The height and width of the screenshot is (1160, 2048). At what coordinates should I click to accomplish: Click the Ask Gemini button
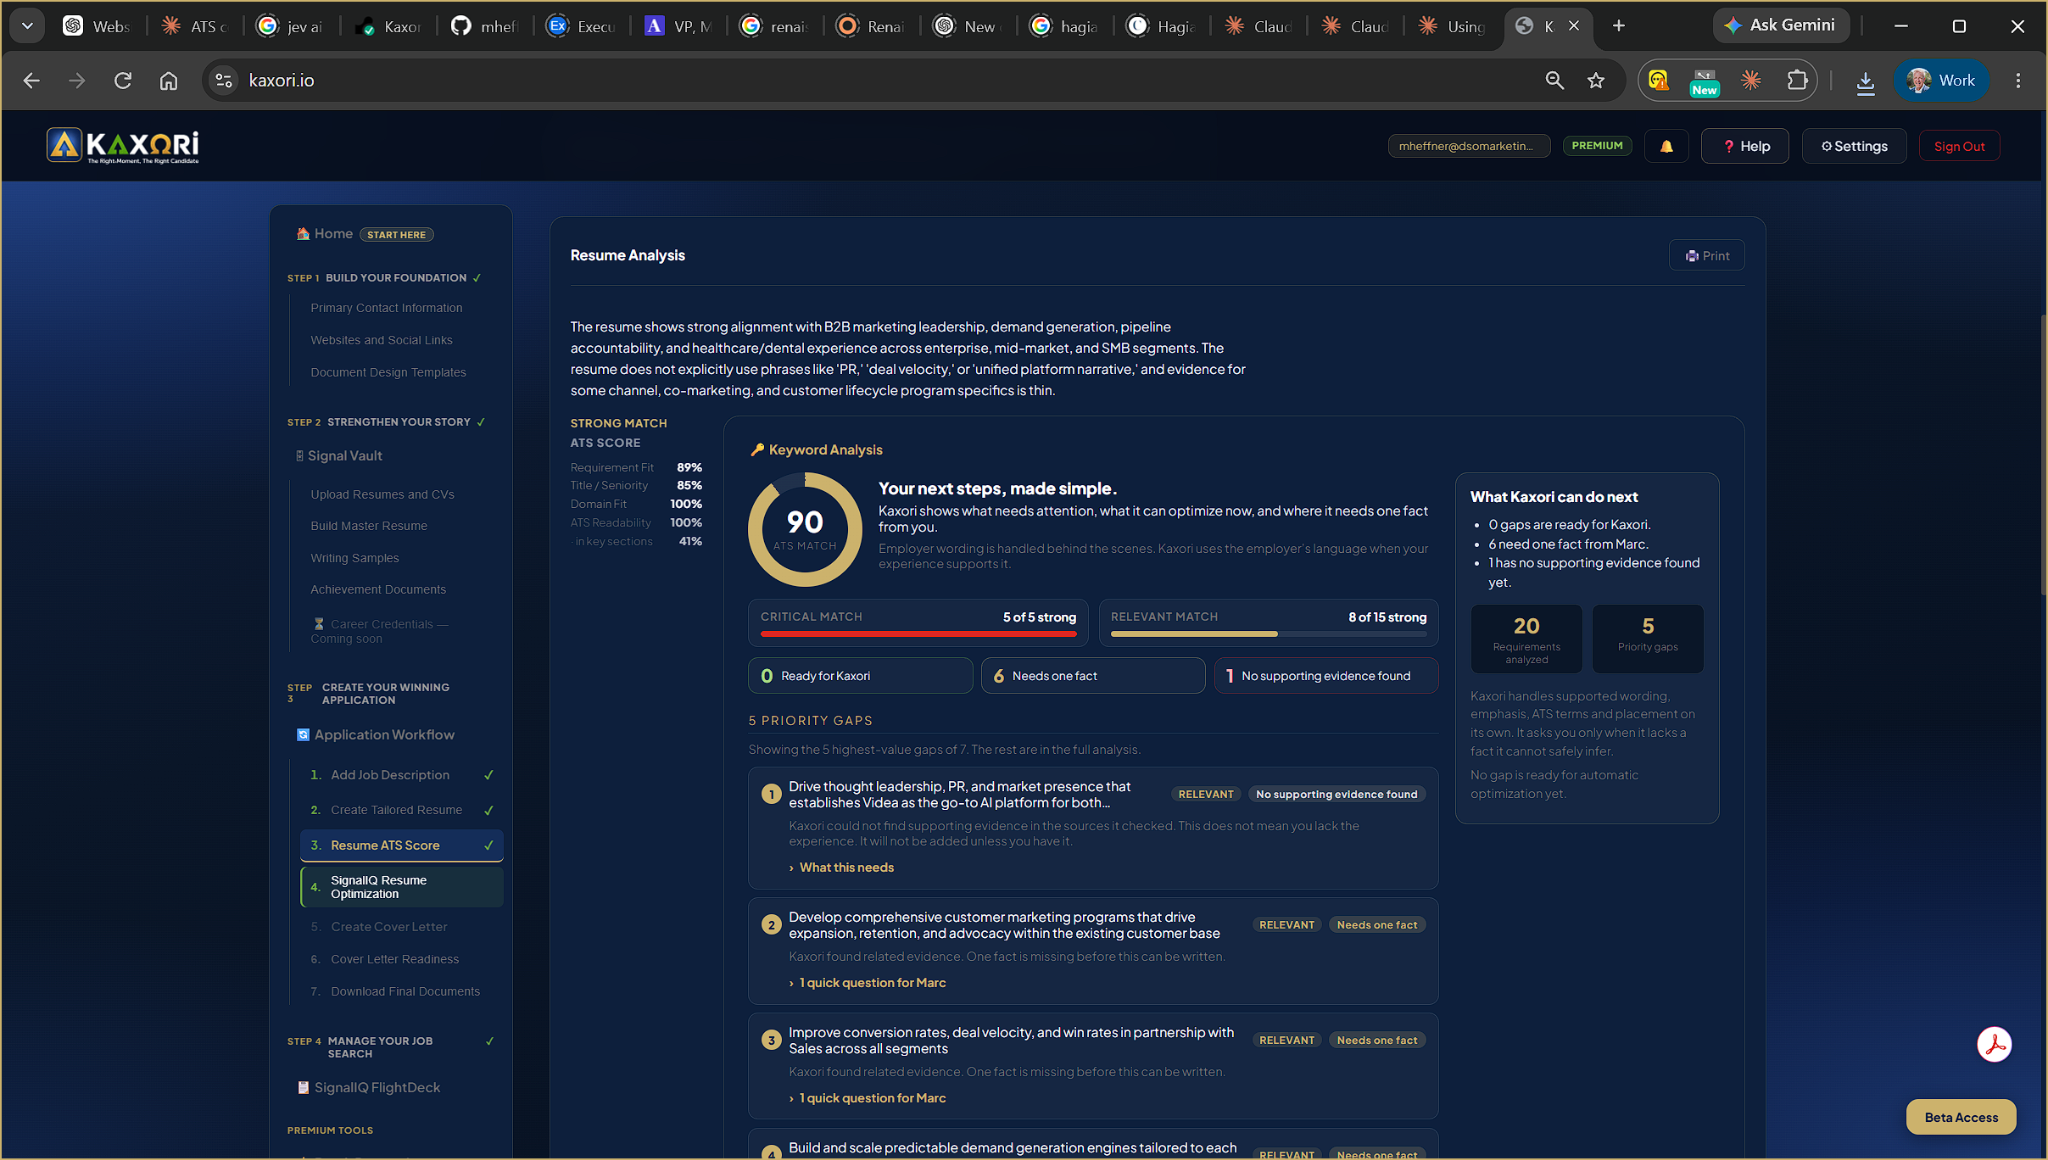(x=1780, y=26)
